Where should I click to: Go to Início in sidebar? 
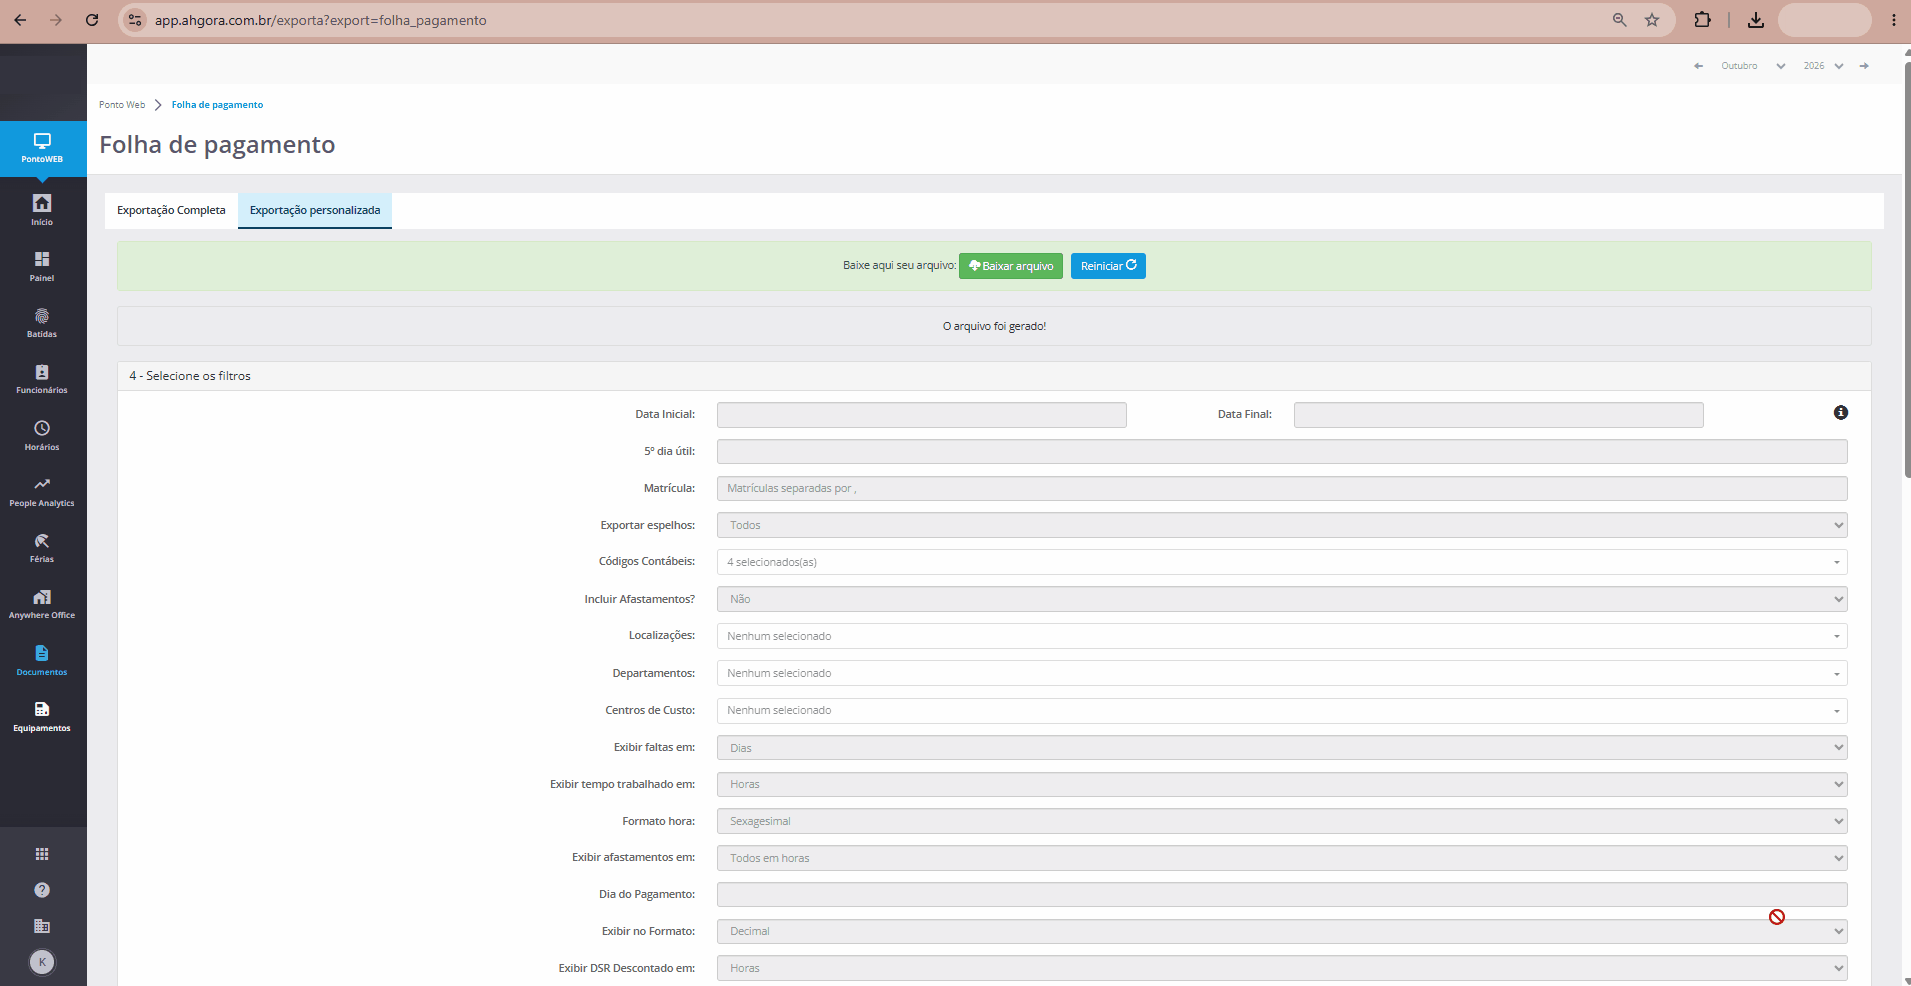click(42, 209)
